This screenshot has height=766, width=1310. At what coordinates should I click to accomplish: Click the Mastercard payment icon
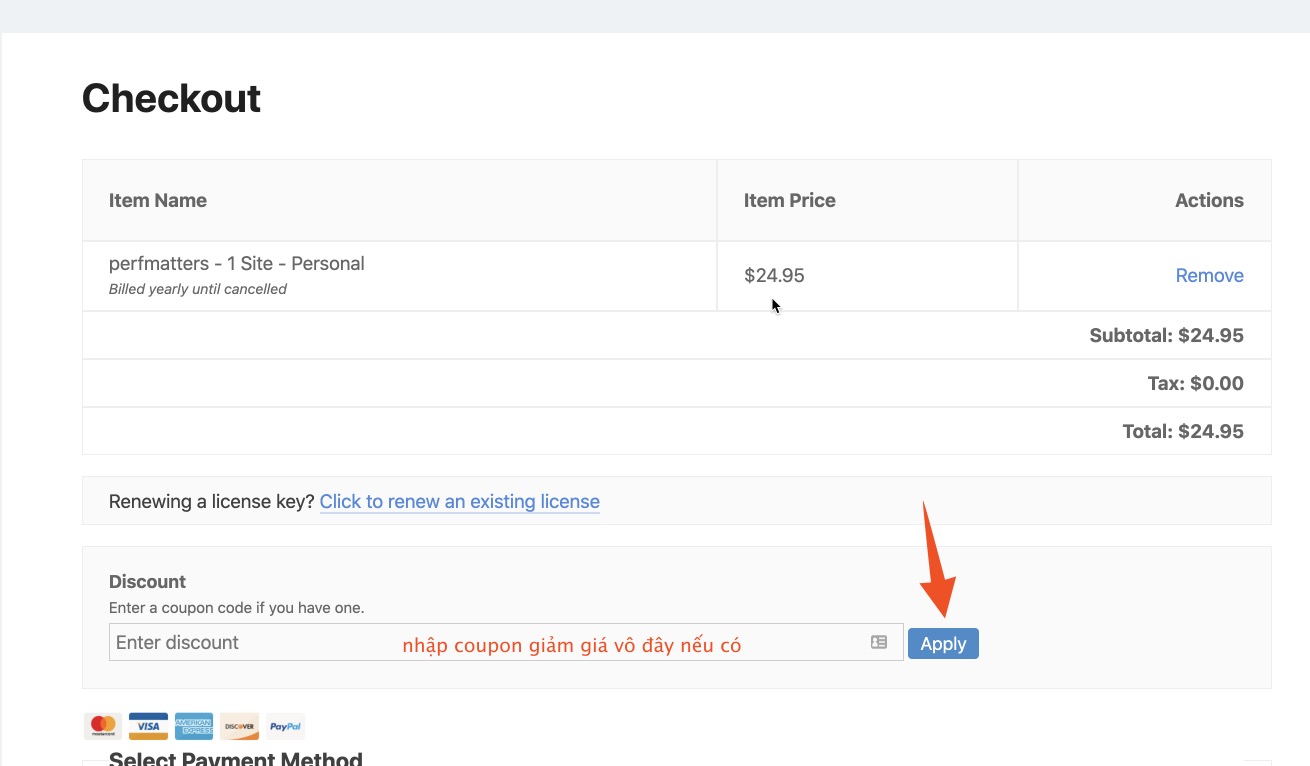coord(102,726)
